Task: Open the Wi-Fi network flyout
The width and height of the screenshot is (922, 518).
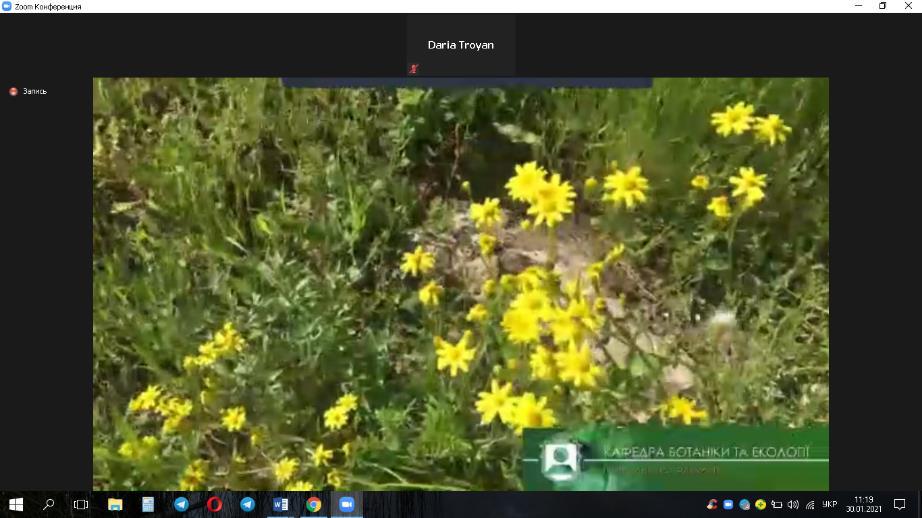Action: coord(810,505)
